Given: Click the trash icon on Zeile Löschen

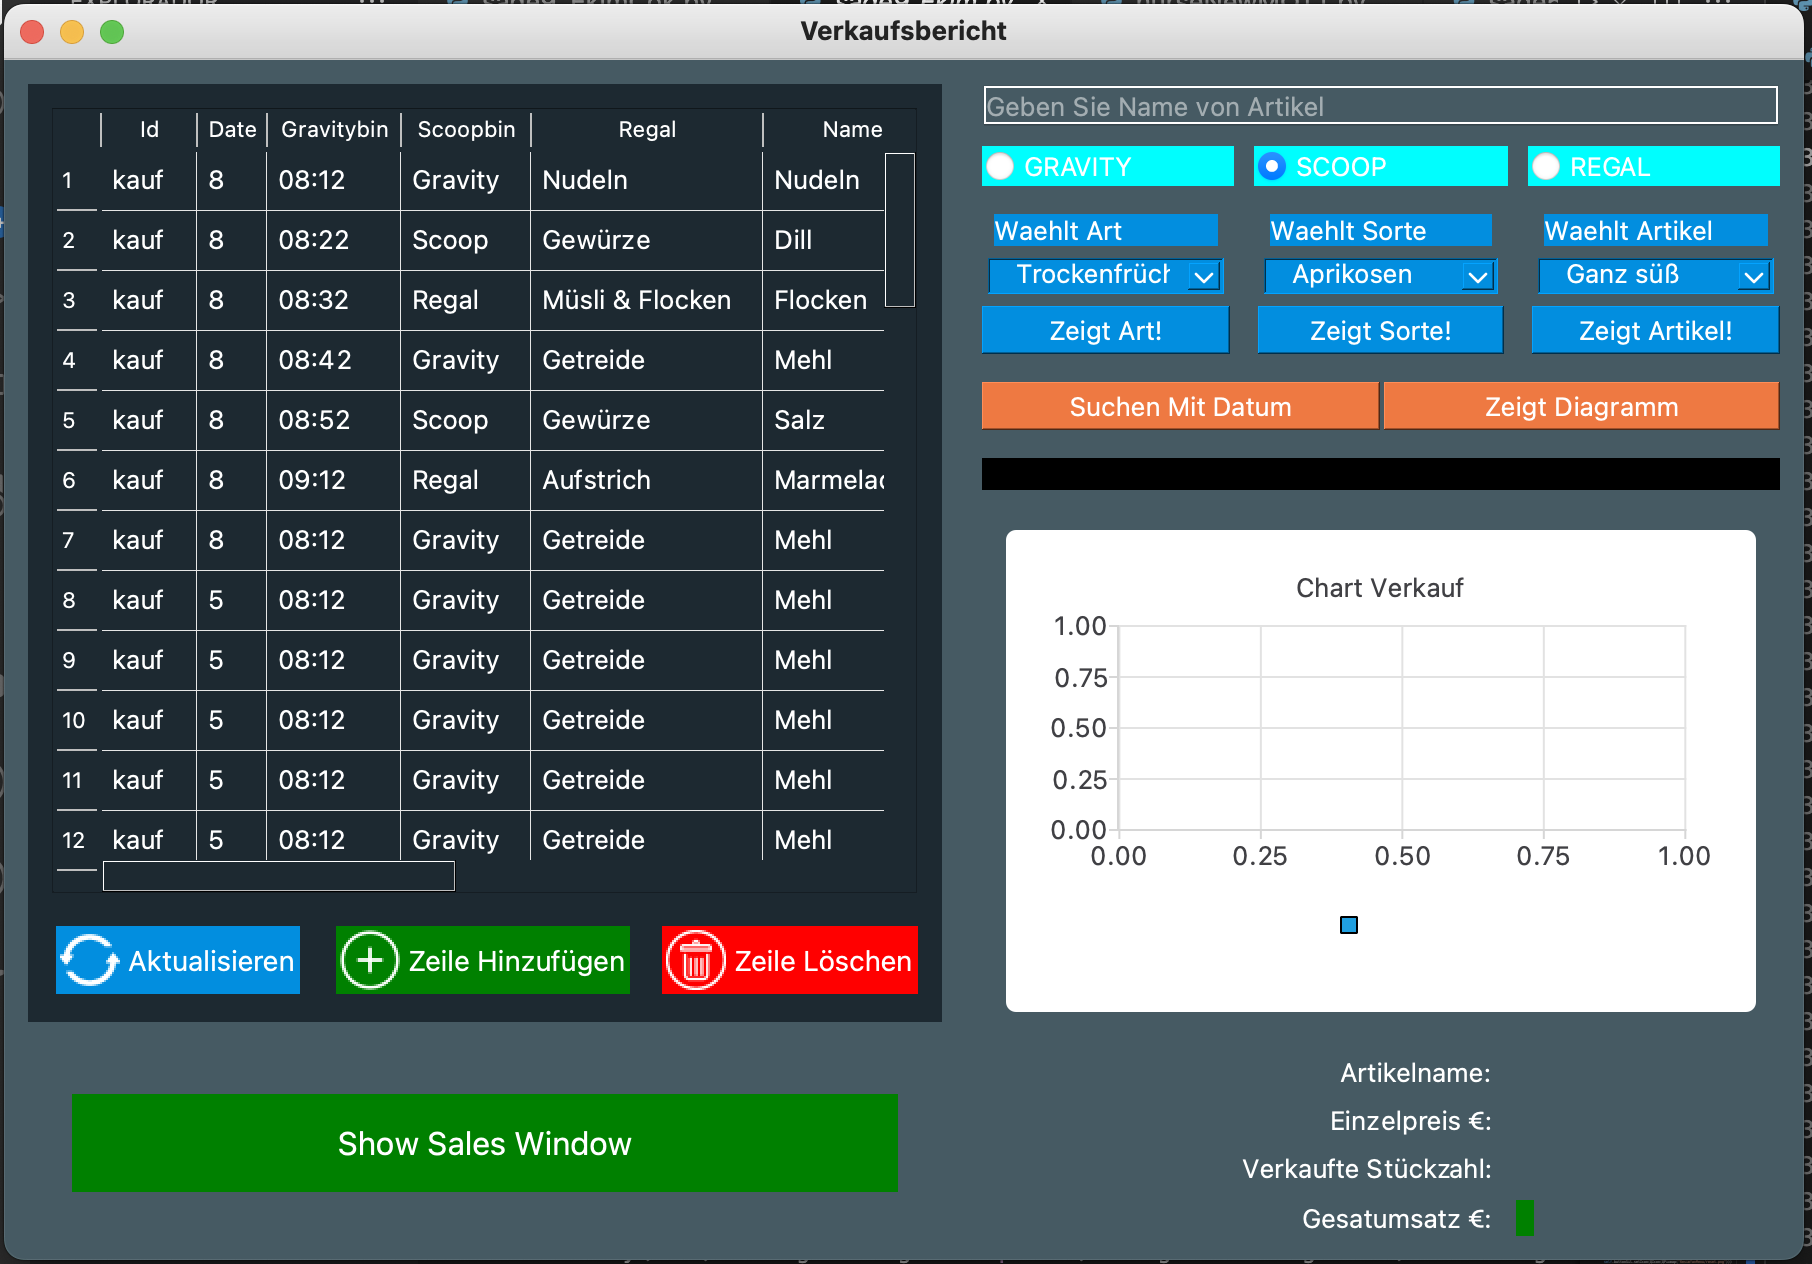Looking at the screenshot, I should (x=695, y=960).
